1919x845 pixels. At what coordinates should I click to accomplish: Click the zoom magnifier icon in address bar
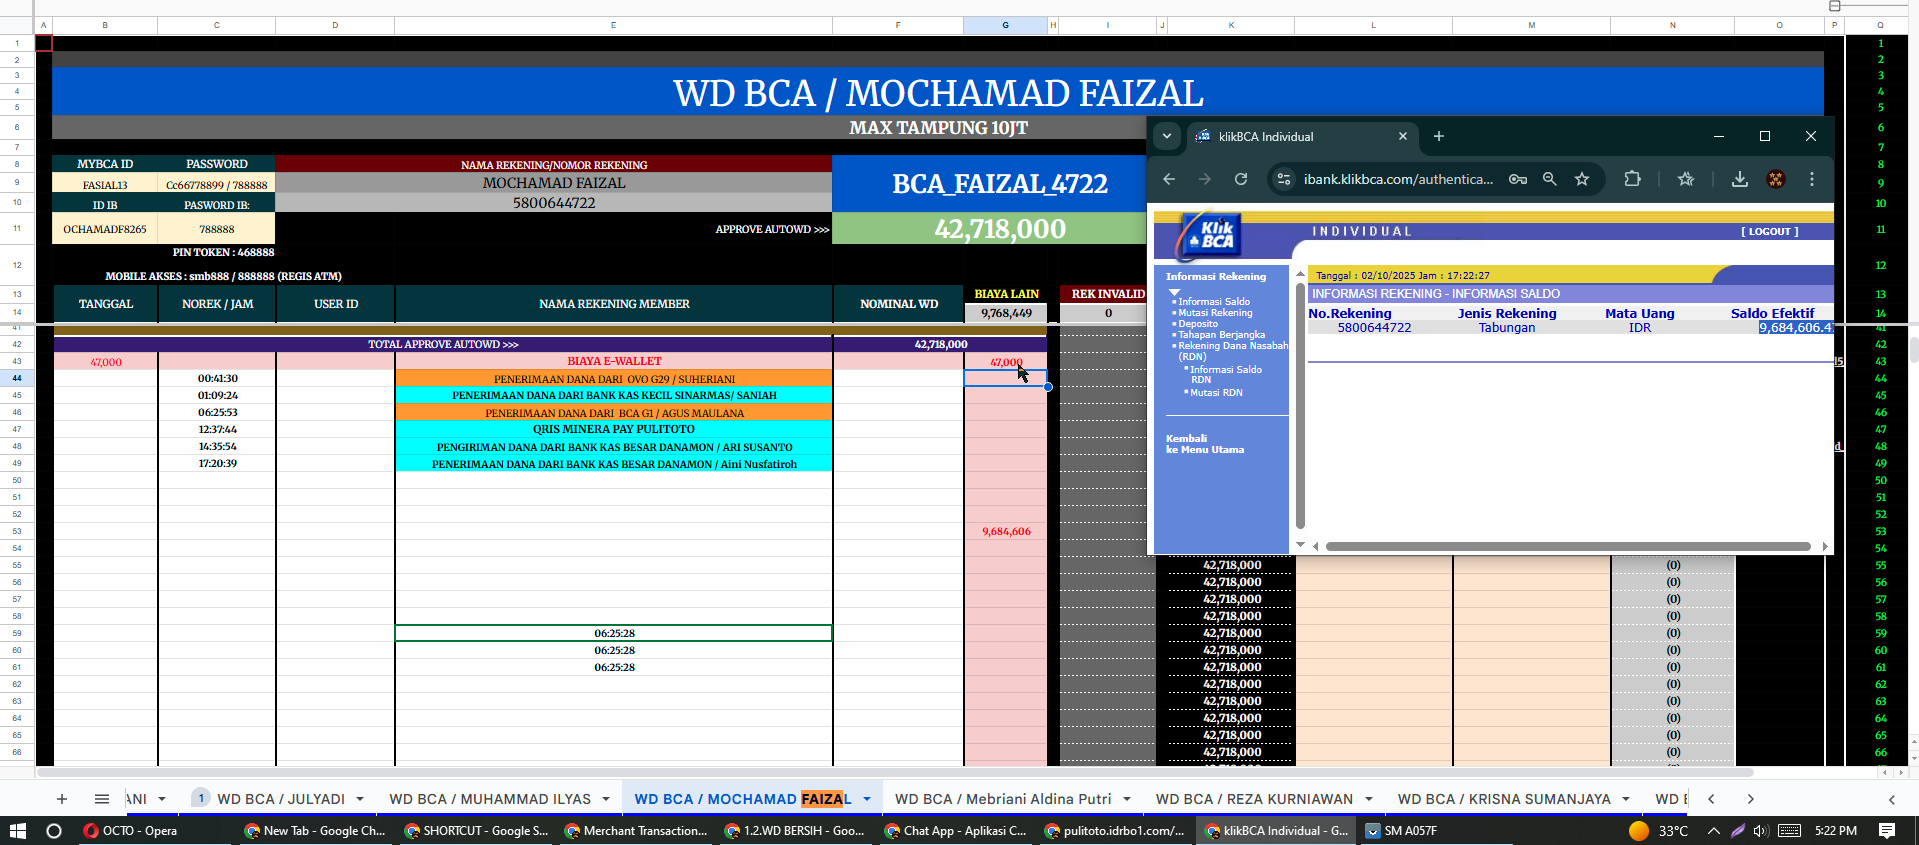[x=1549, y=179]
